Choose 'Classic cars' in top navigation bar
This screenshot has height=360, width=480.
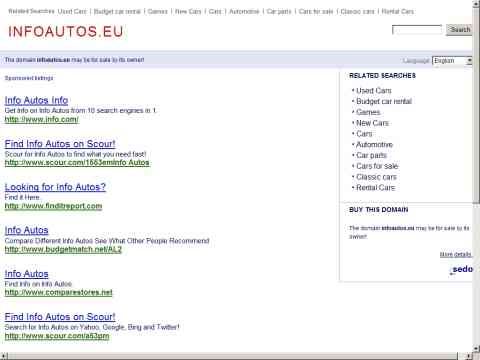(x=357, y=11)
